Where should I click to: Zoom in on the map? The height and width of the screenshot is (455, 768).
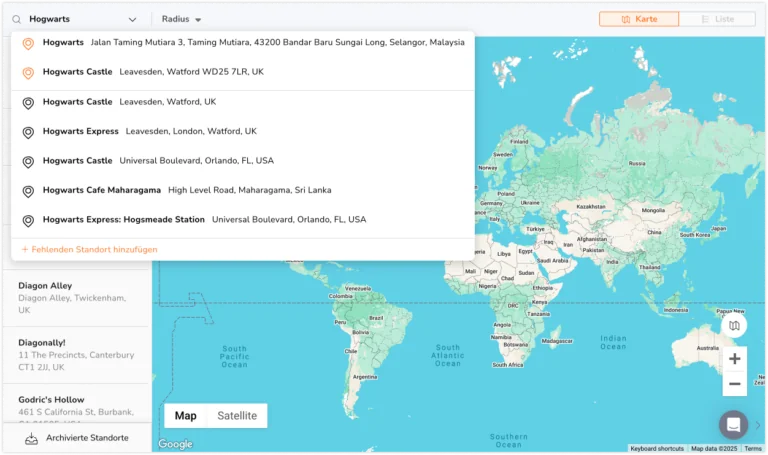click(x=735, y=359)
